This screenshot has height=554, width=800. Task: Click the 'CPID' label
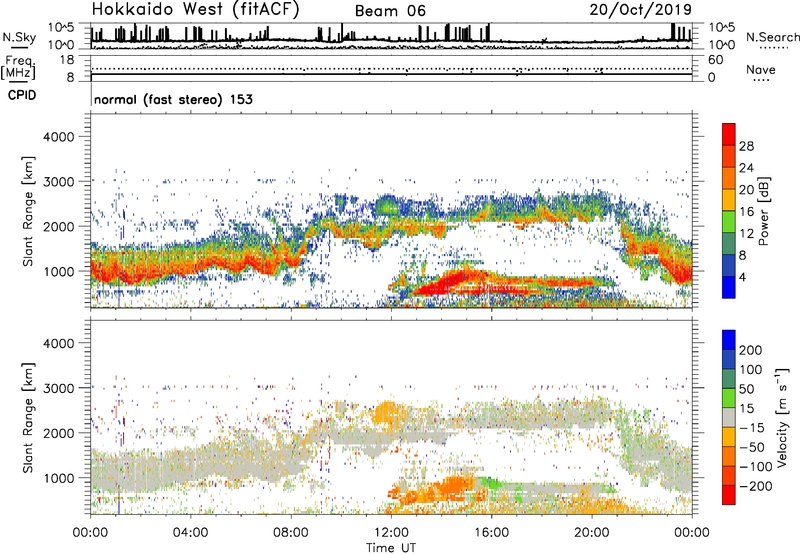click(x=22, y=95)
